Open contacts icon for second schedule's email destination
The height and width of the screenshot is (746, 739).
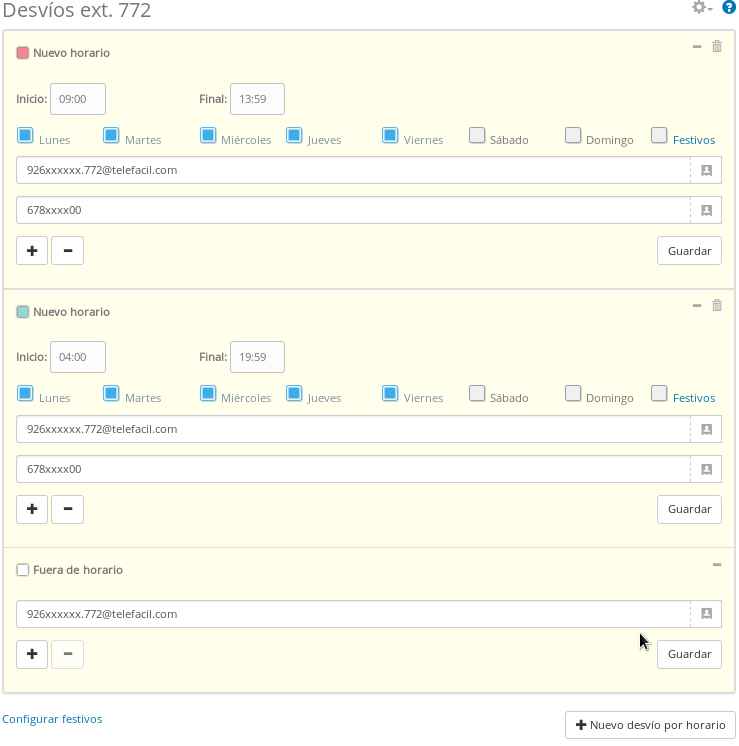coord(706,429)
